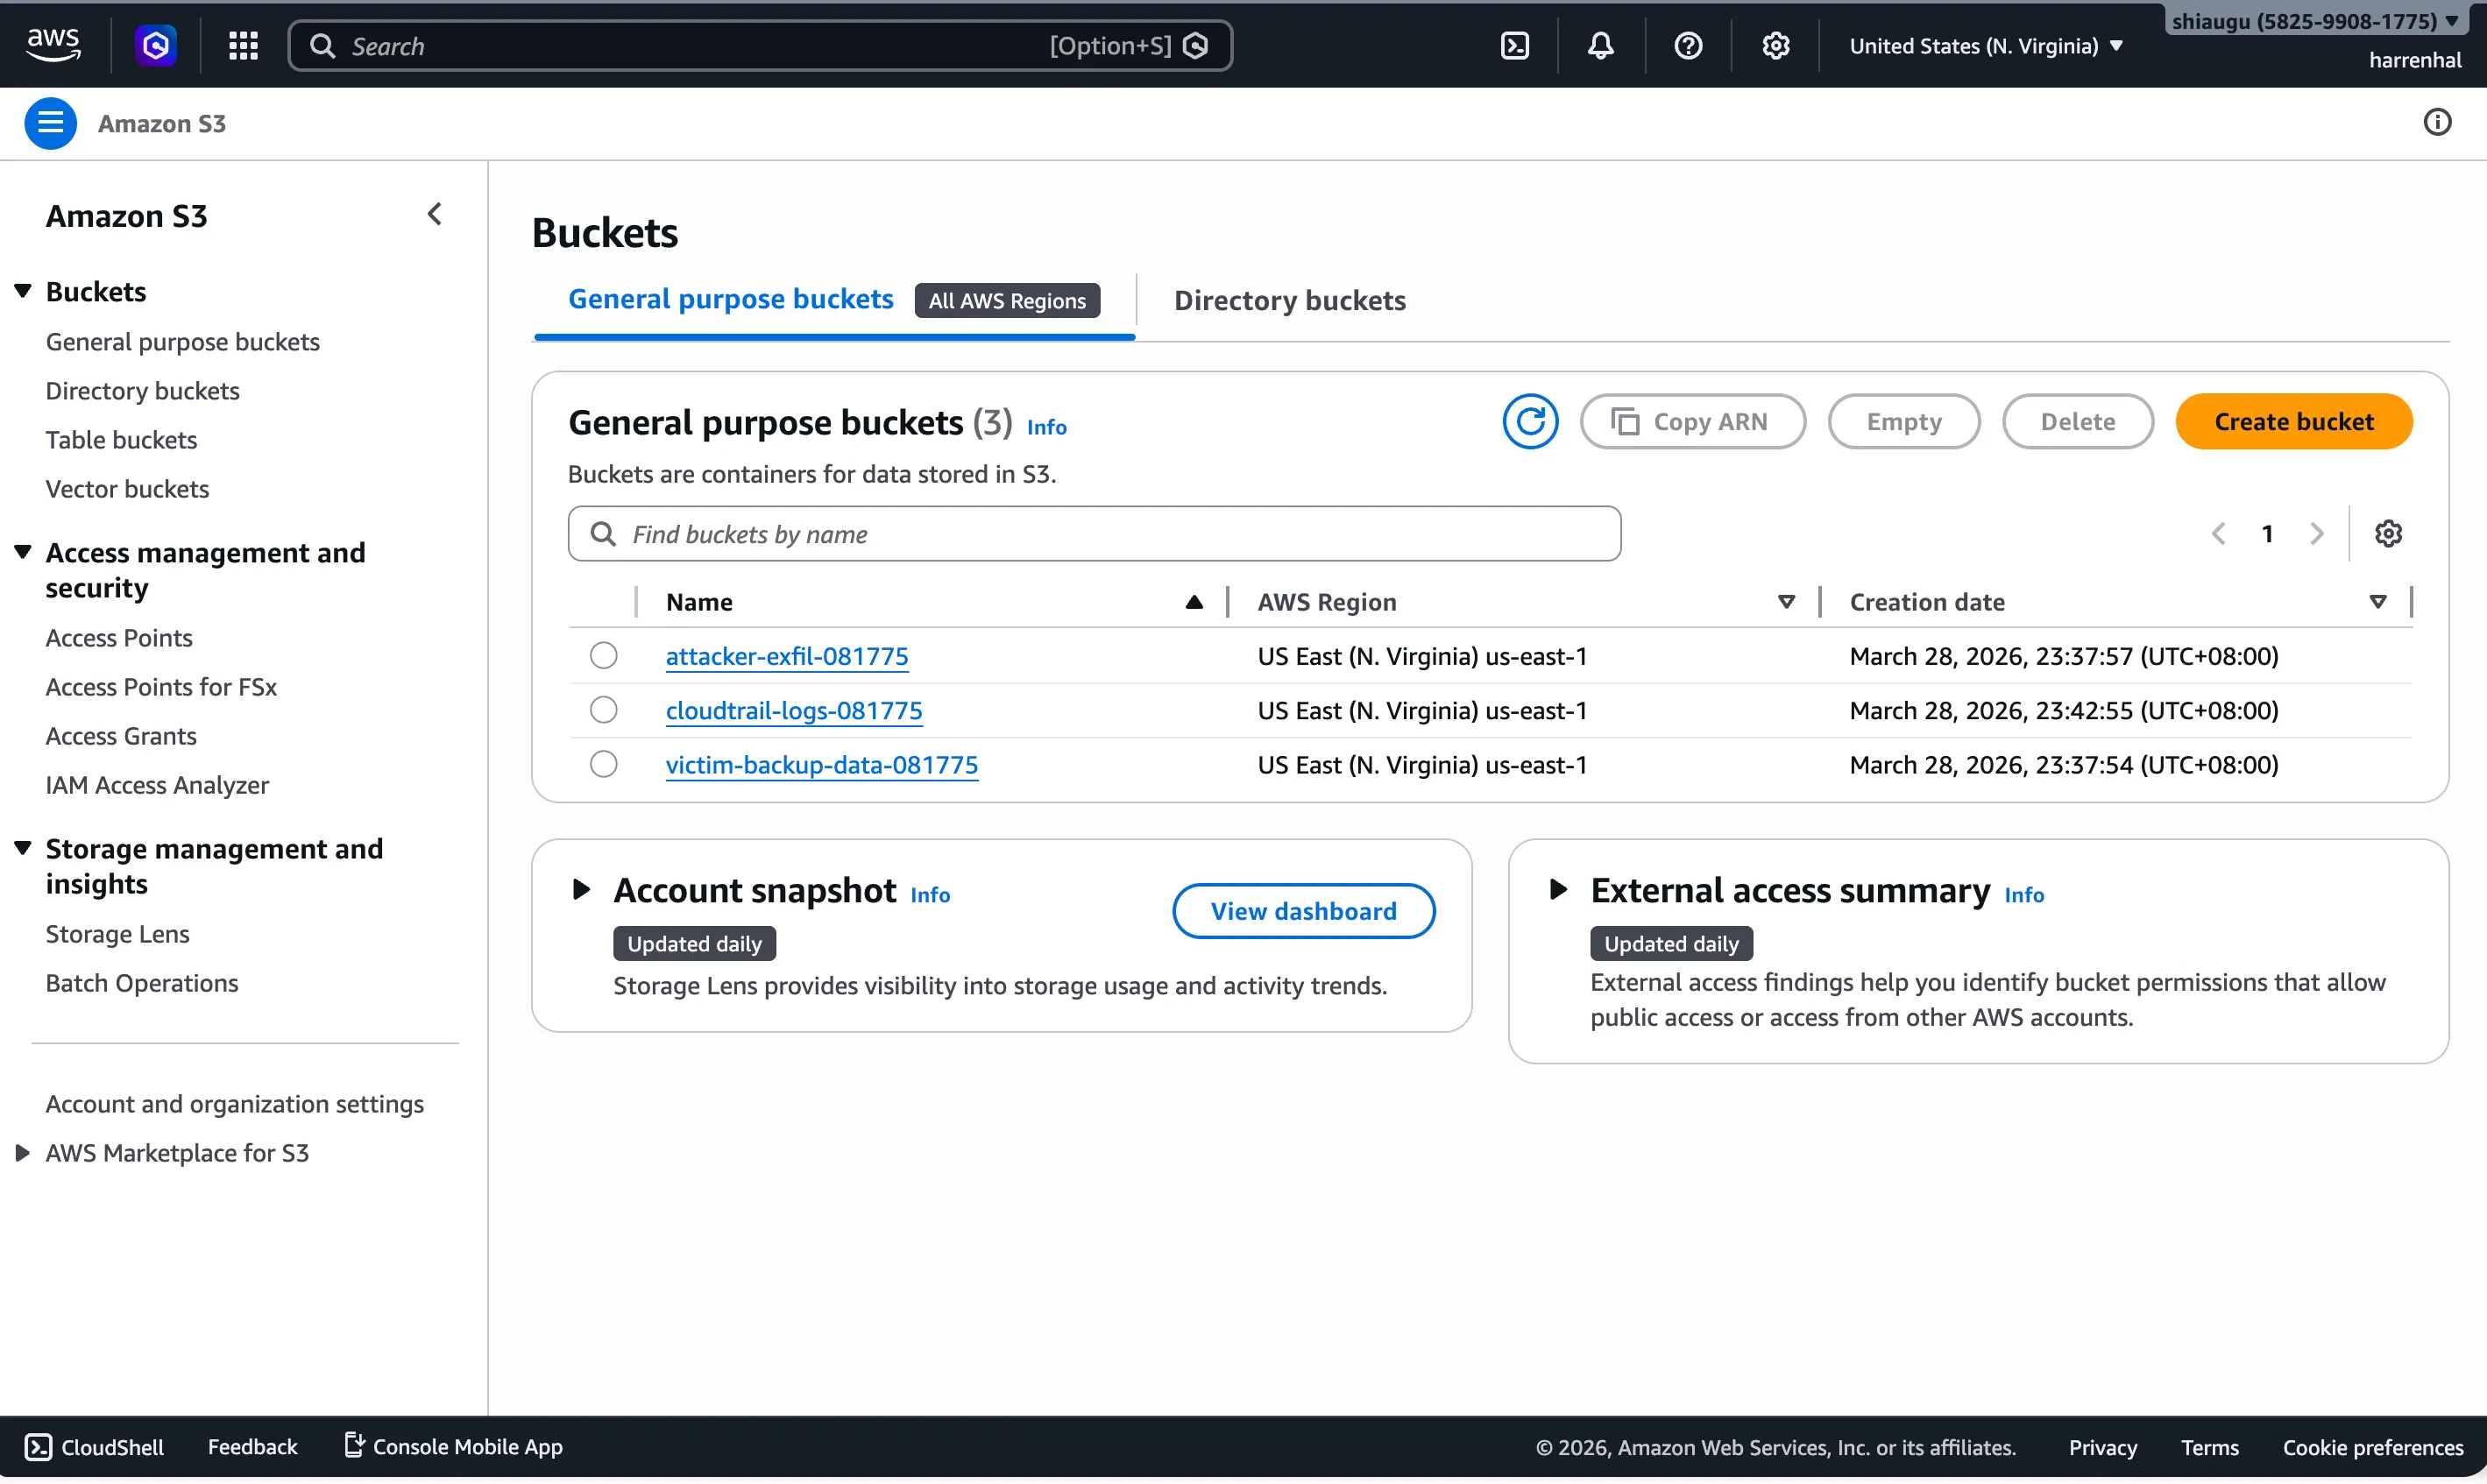Viewport: 2487px width, 1484px height.
Task: Launch CloudShell from the top bar icon
Action: click(x=1515, y=45)
